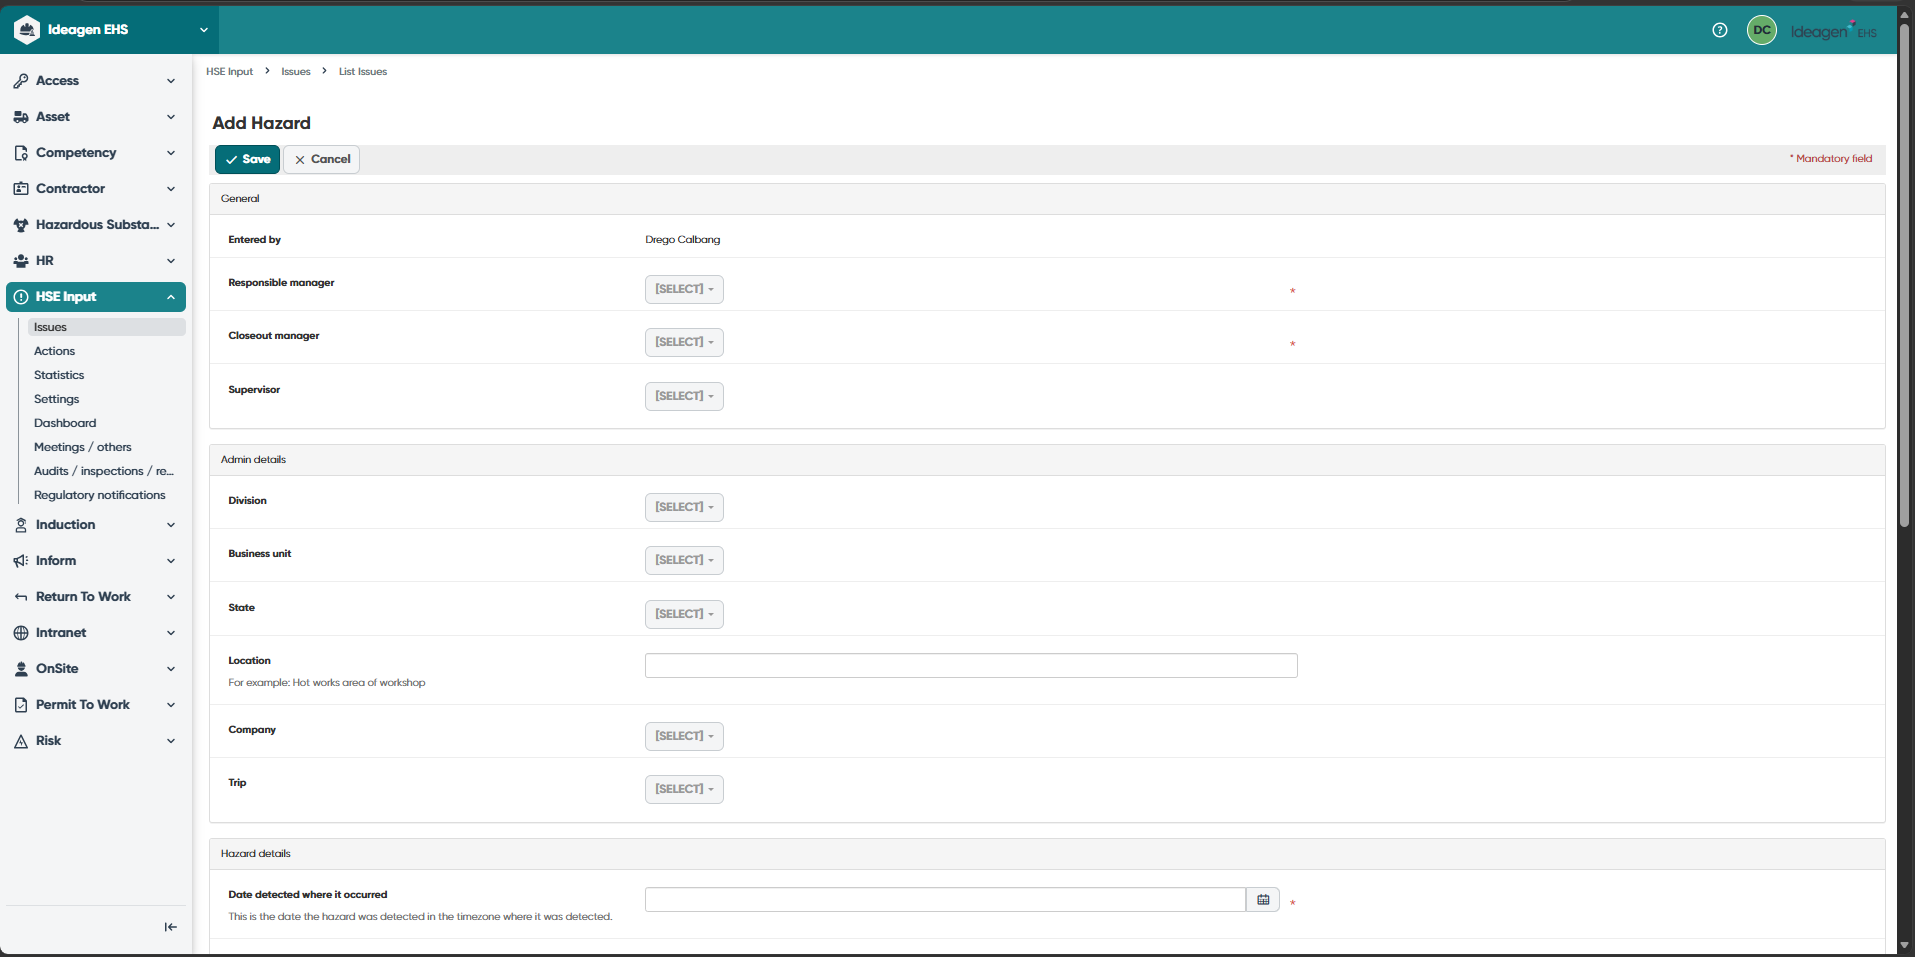The height and width of the screenshot is (957, 1915).
Task: Open Statistics under HSE Input
Action: [59, 375]
